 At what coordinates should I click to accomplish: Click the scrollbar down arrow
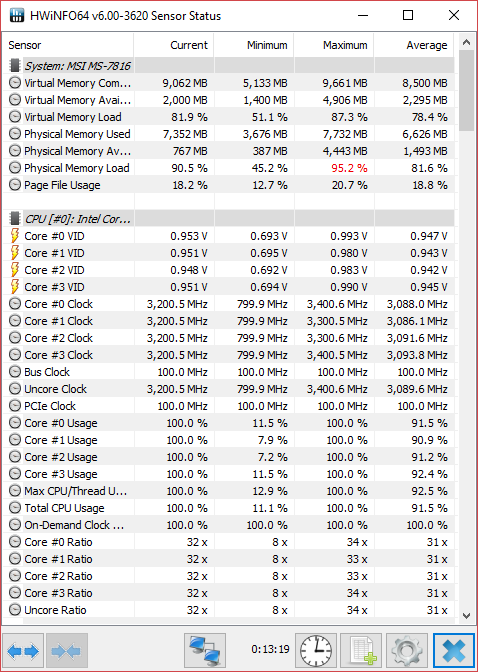[x=466, y=616]
